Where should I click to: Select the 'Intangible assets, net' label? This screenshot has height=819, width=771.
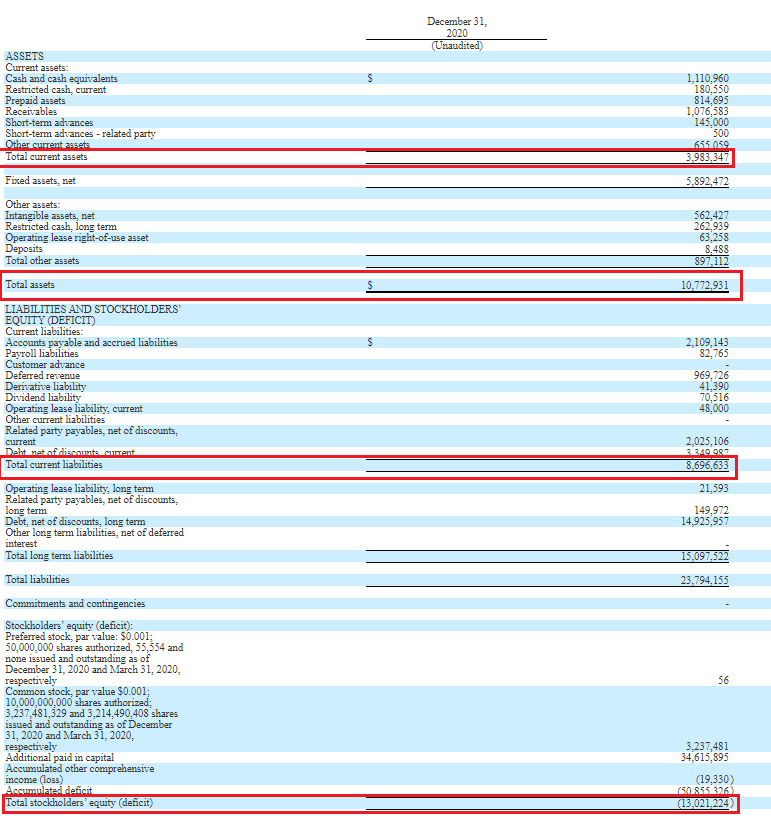[50, 215]
